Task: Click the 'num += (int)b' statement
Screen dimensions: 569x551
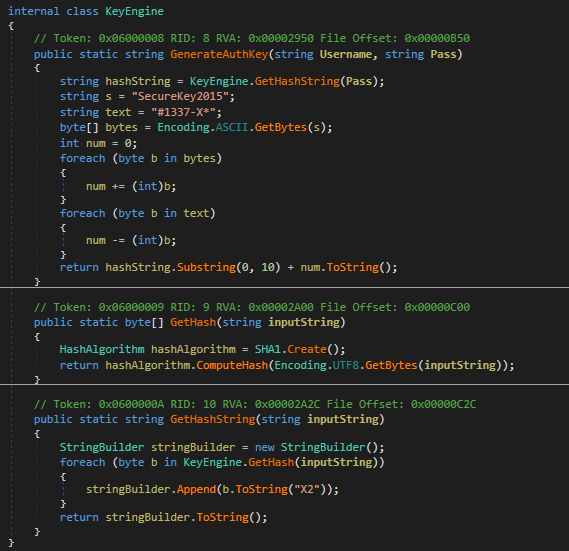Action: (131, 186)
